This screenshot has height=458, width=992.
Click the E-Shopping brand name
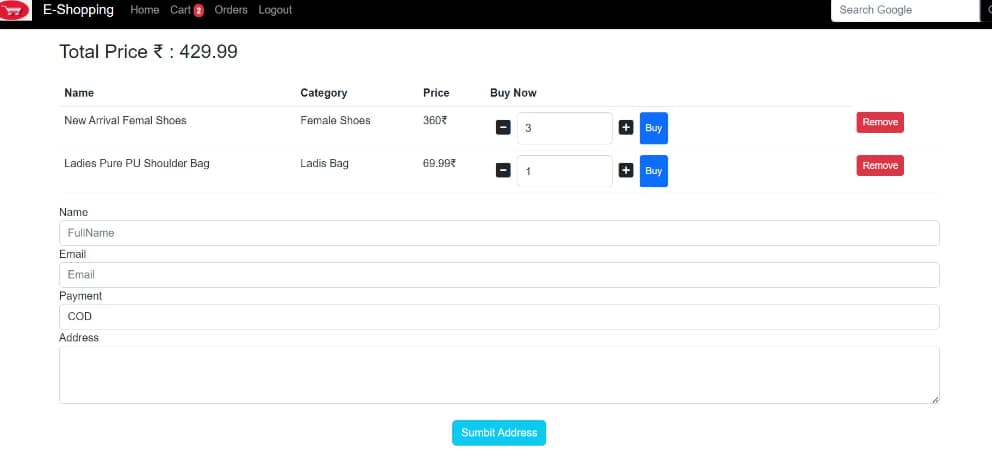point(78,10)
